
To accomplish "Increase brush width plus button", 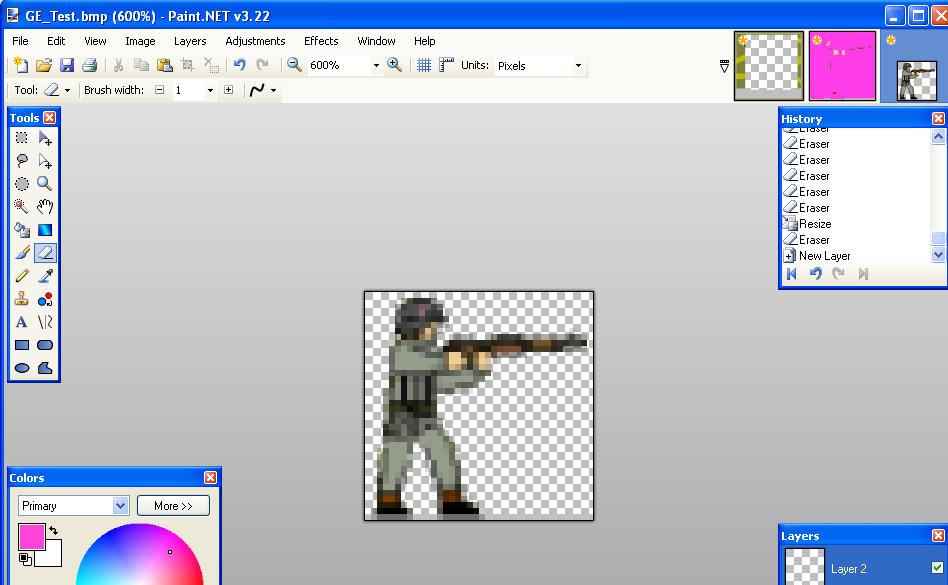I will [229, 90].
